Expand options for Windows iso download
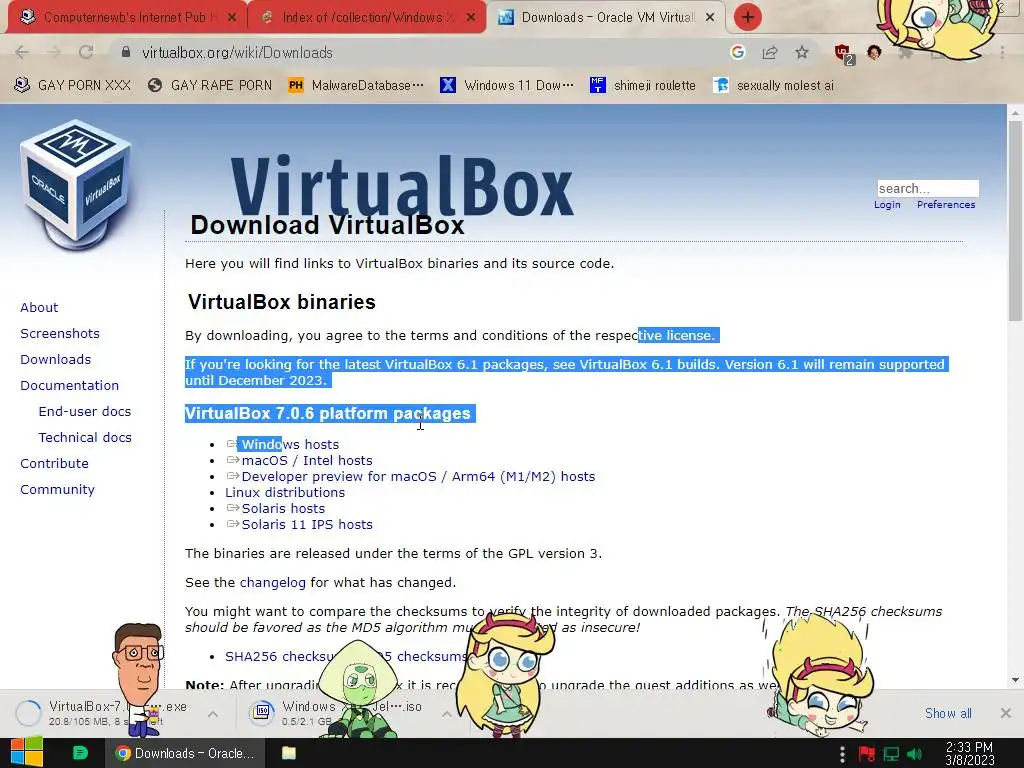 pyautogui.click(x=447, y=714)
